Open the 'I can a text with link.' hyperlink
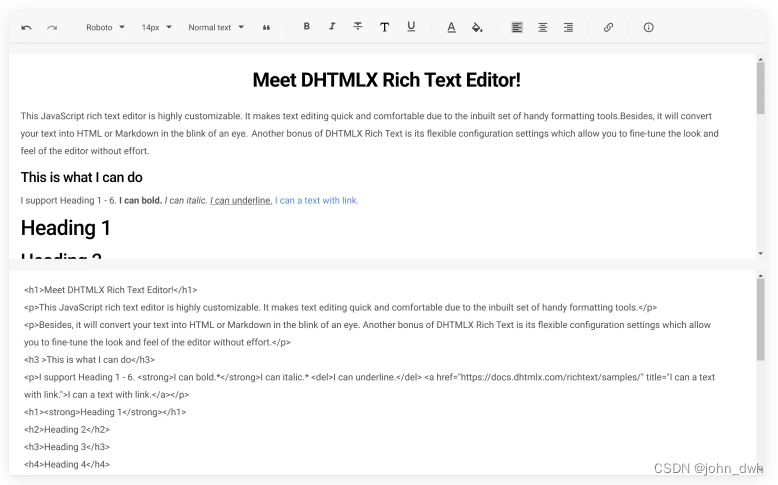Viewport: 778px width, 485px height. (317, 201)
